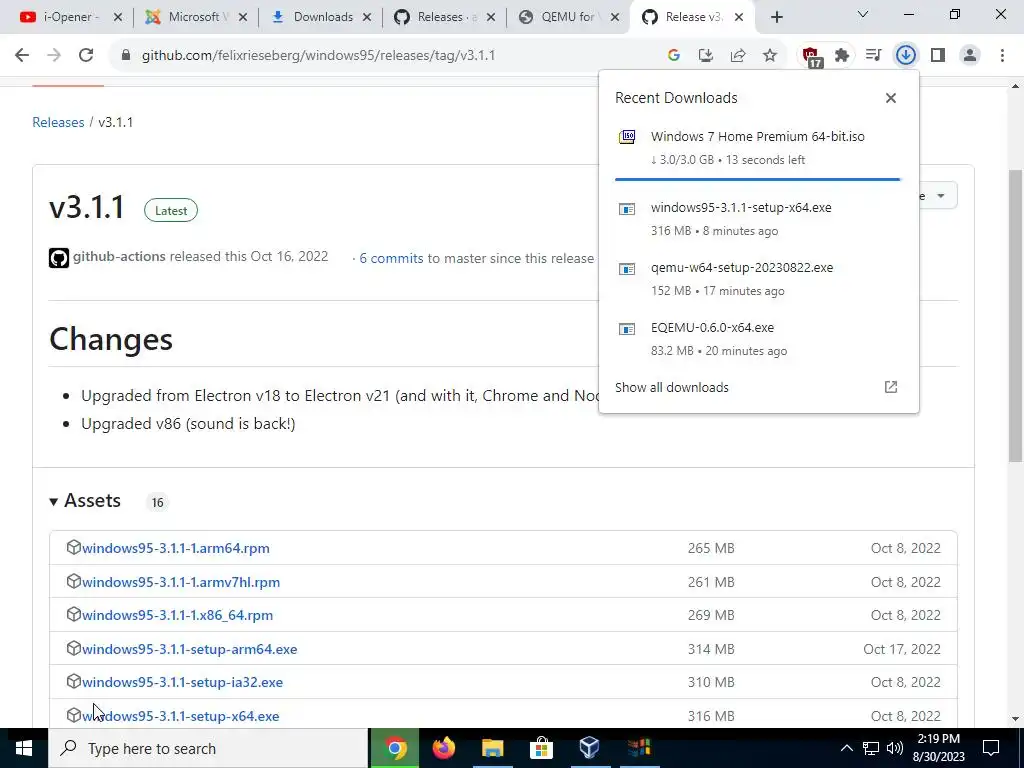Close the i-Opener tab
Viewport: 1024px width, 768px height.
(118, 18)
